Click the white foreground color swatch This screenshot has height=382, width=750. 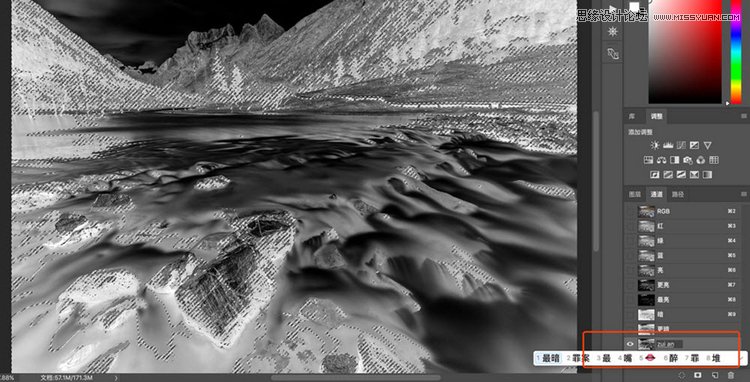pos(634,7)
